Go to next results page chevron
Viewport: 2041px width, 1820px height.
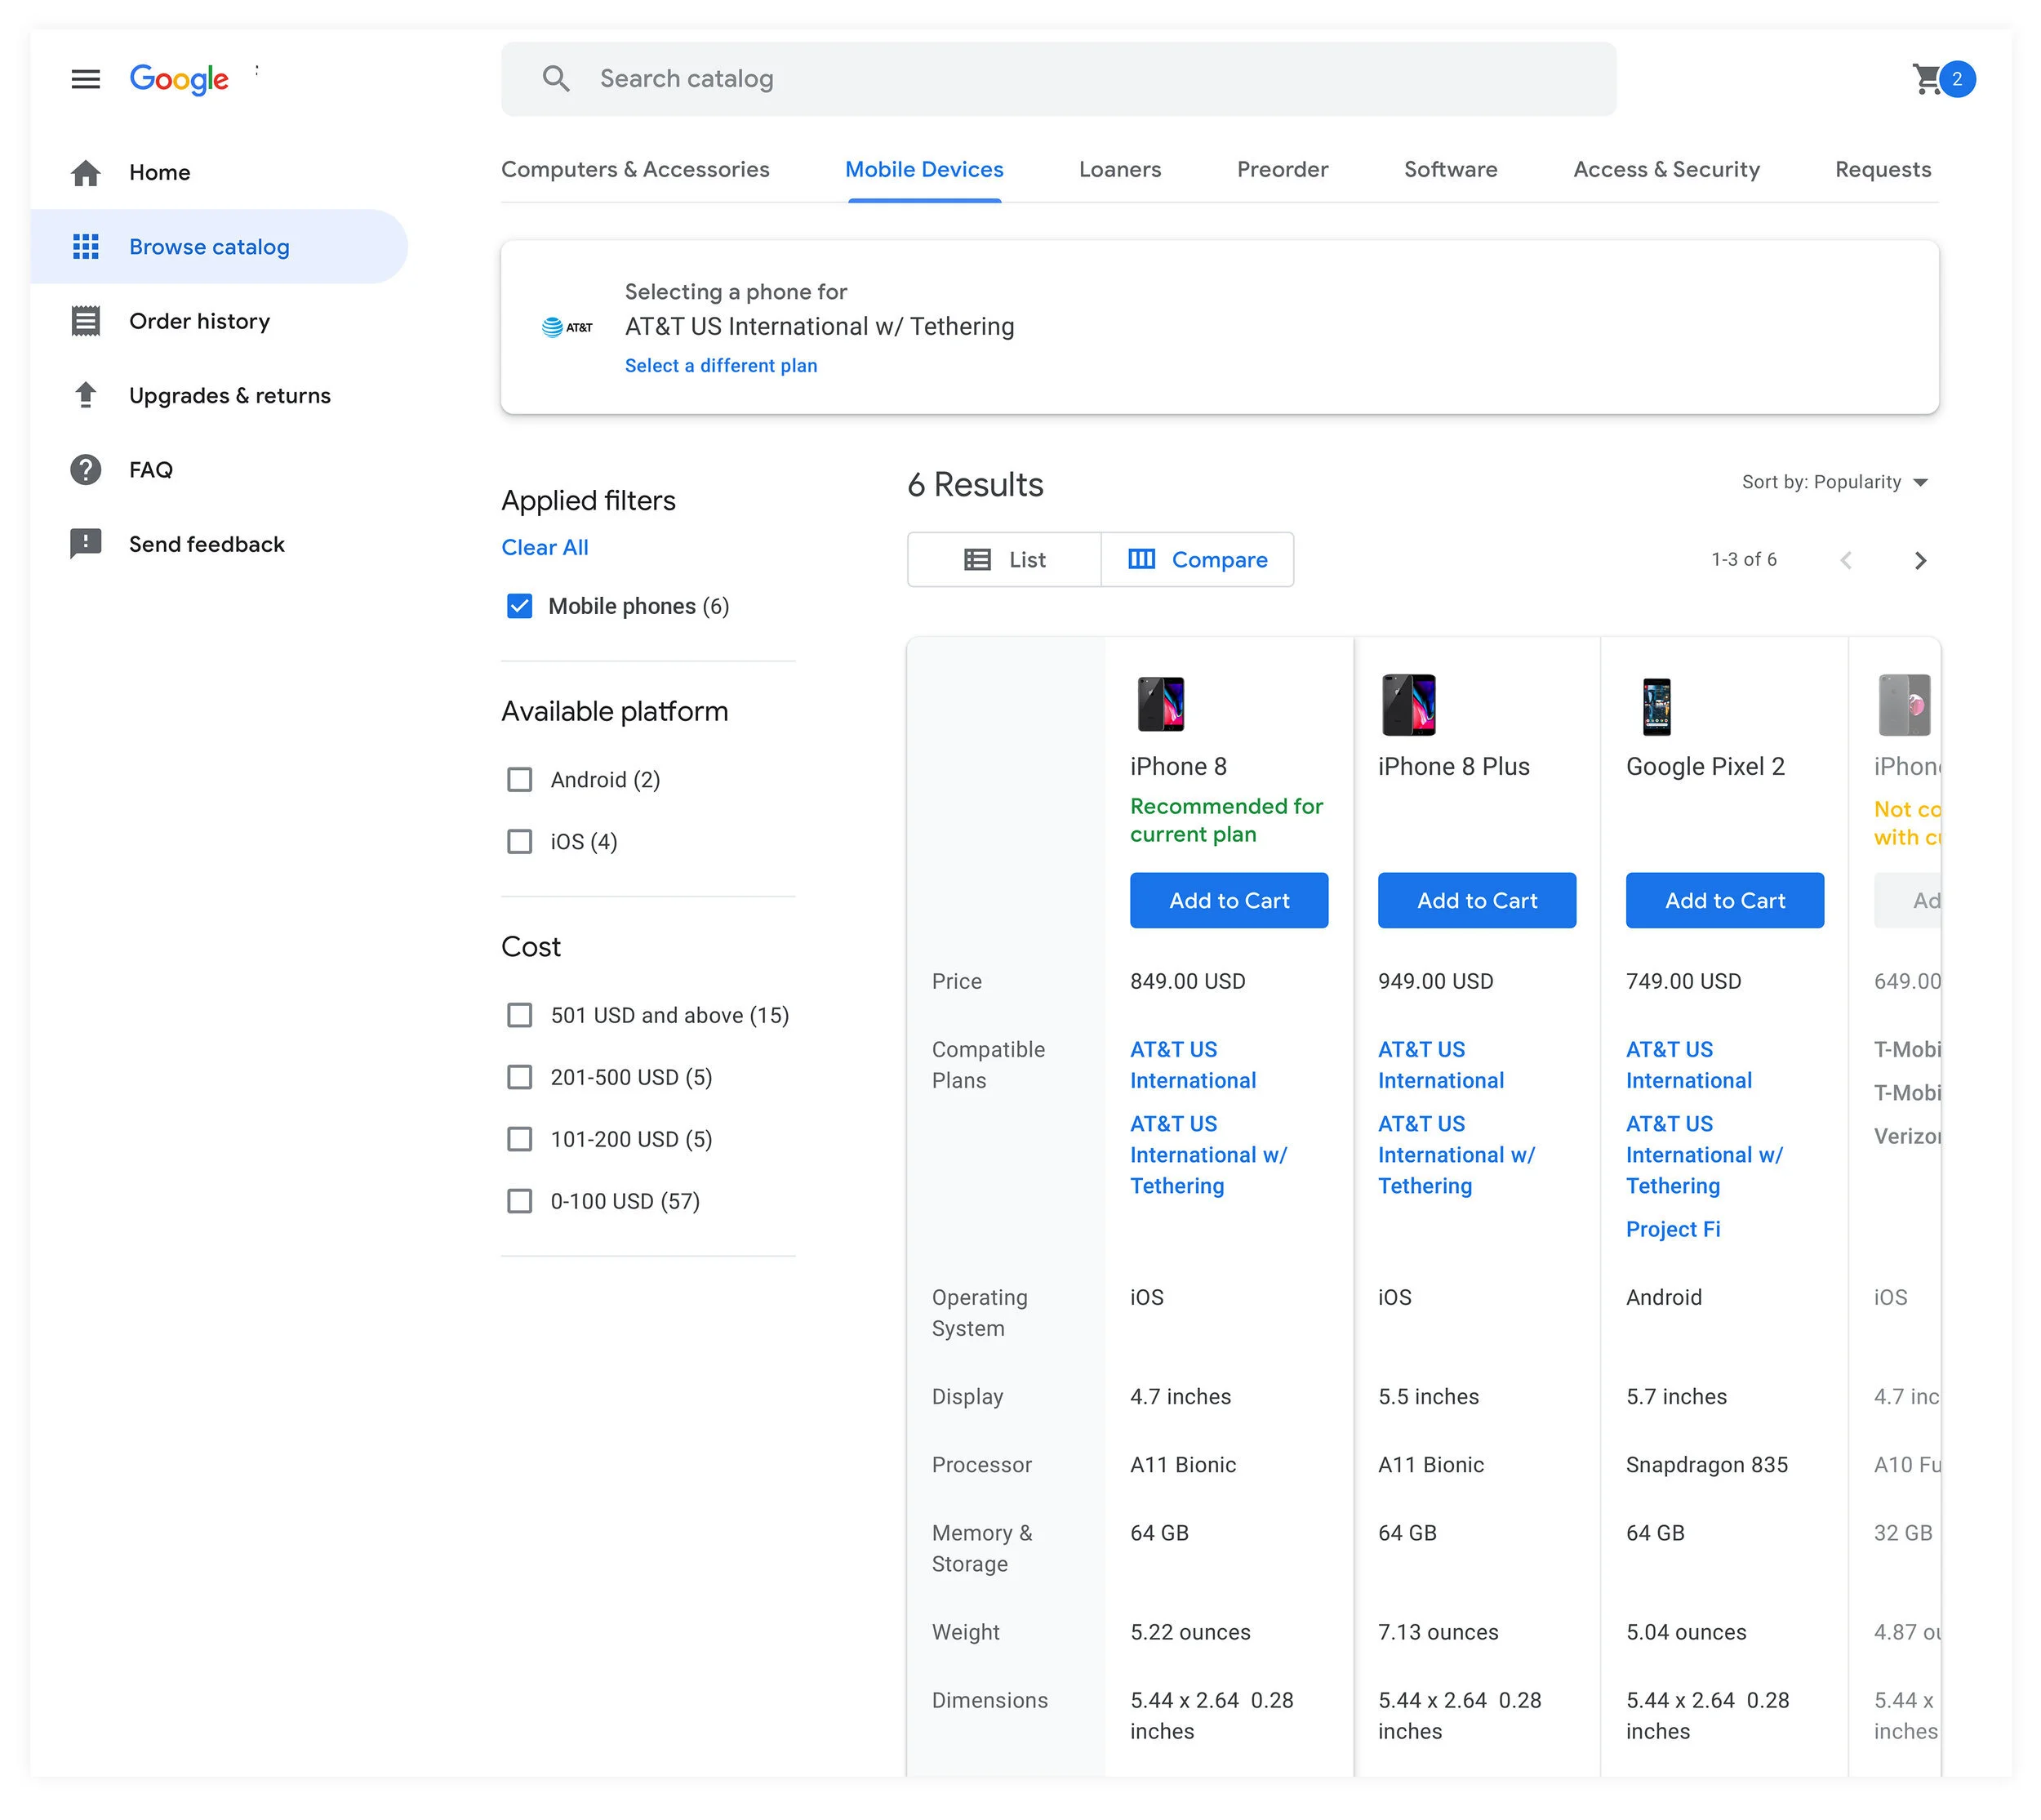pyautogui.click(x=1920, y=560)
